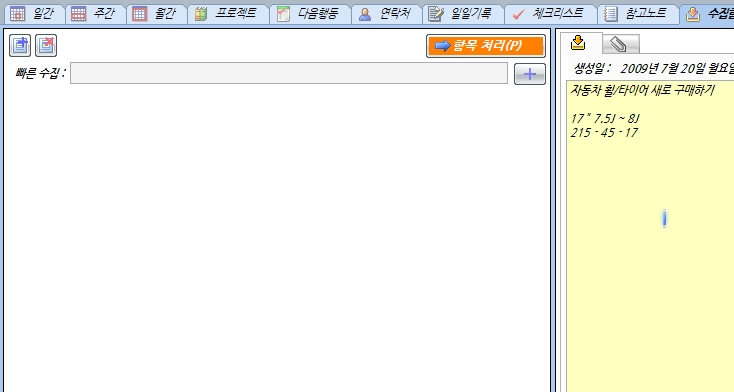Click the plus button beside quick collect

[529, 74]
